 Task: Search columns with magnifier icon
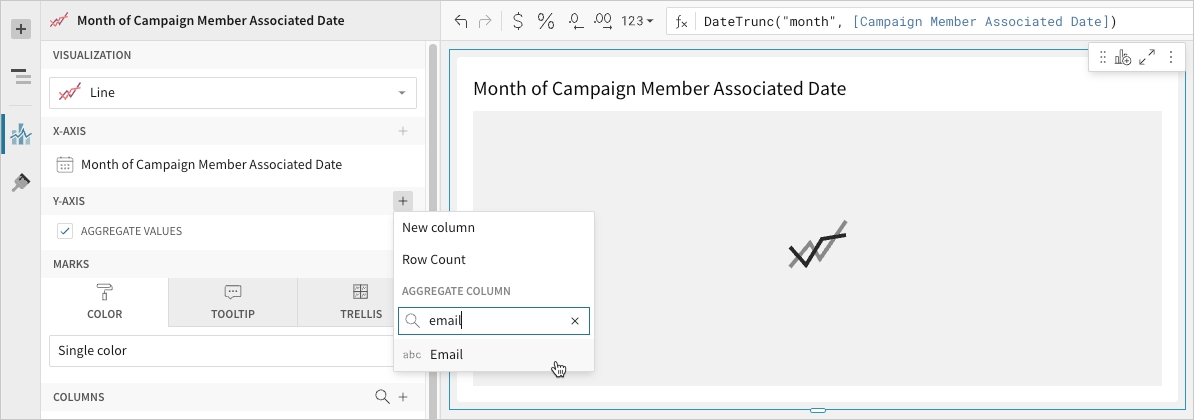click(382, 397)
